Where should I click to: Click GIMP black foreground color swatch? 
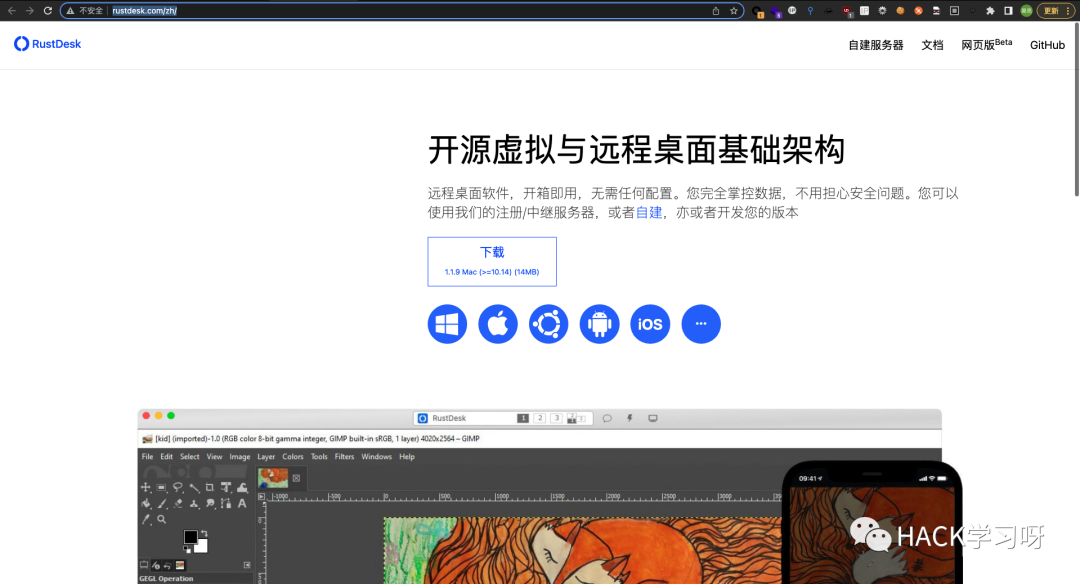[x=191, y=536]
